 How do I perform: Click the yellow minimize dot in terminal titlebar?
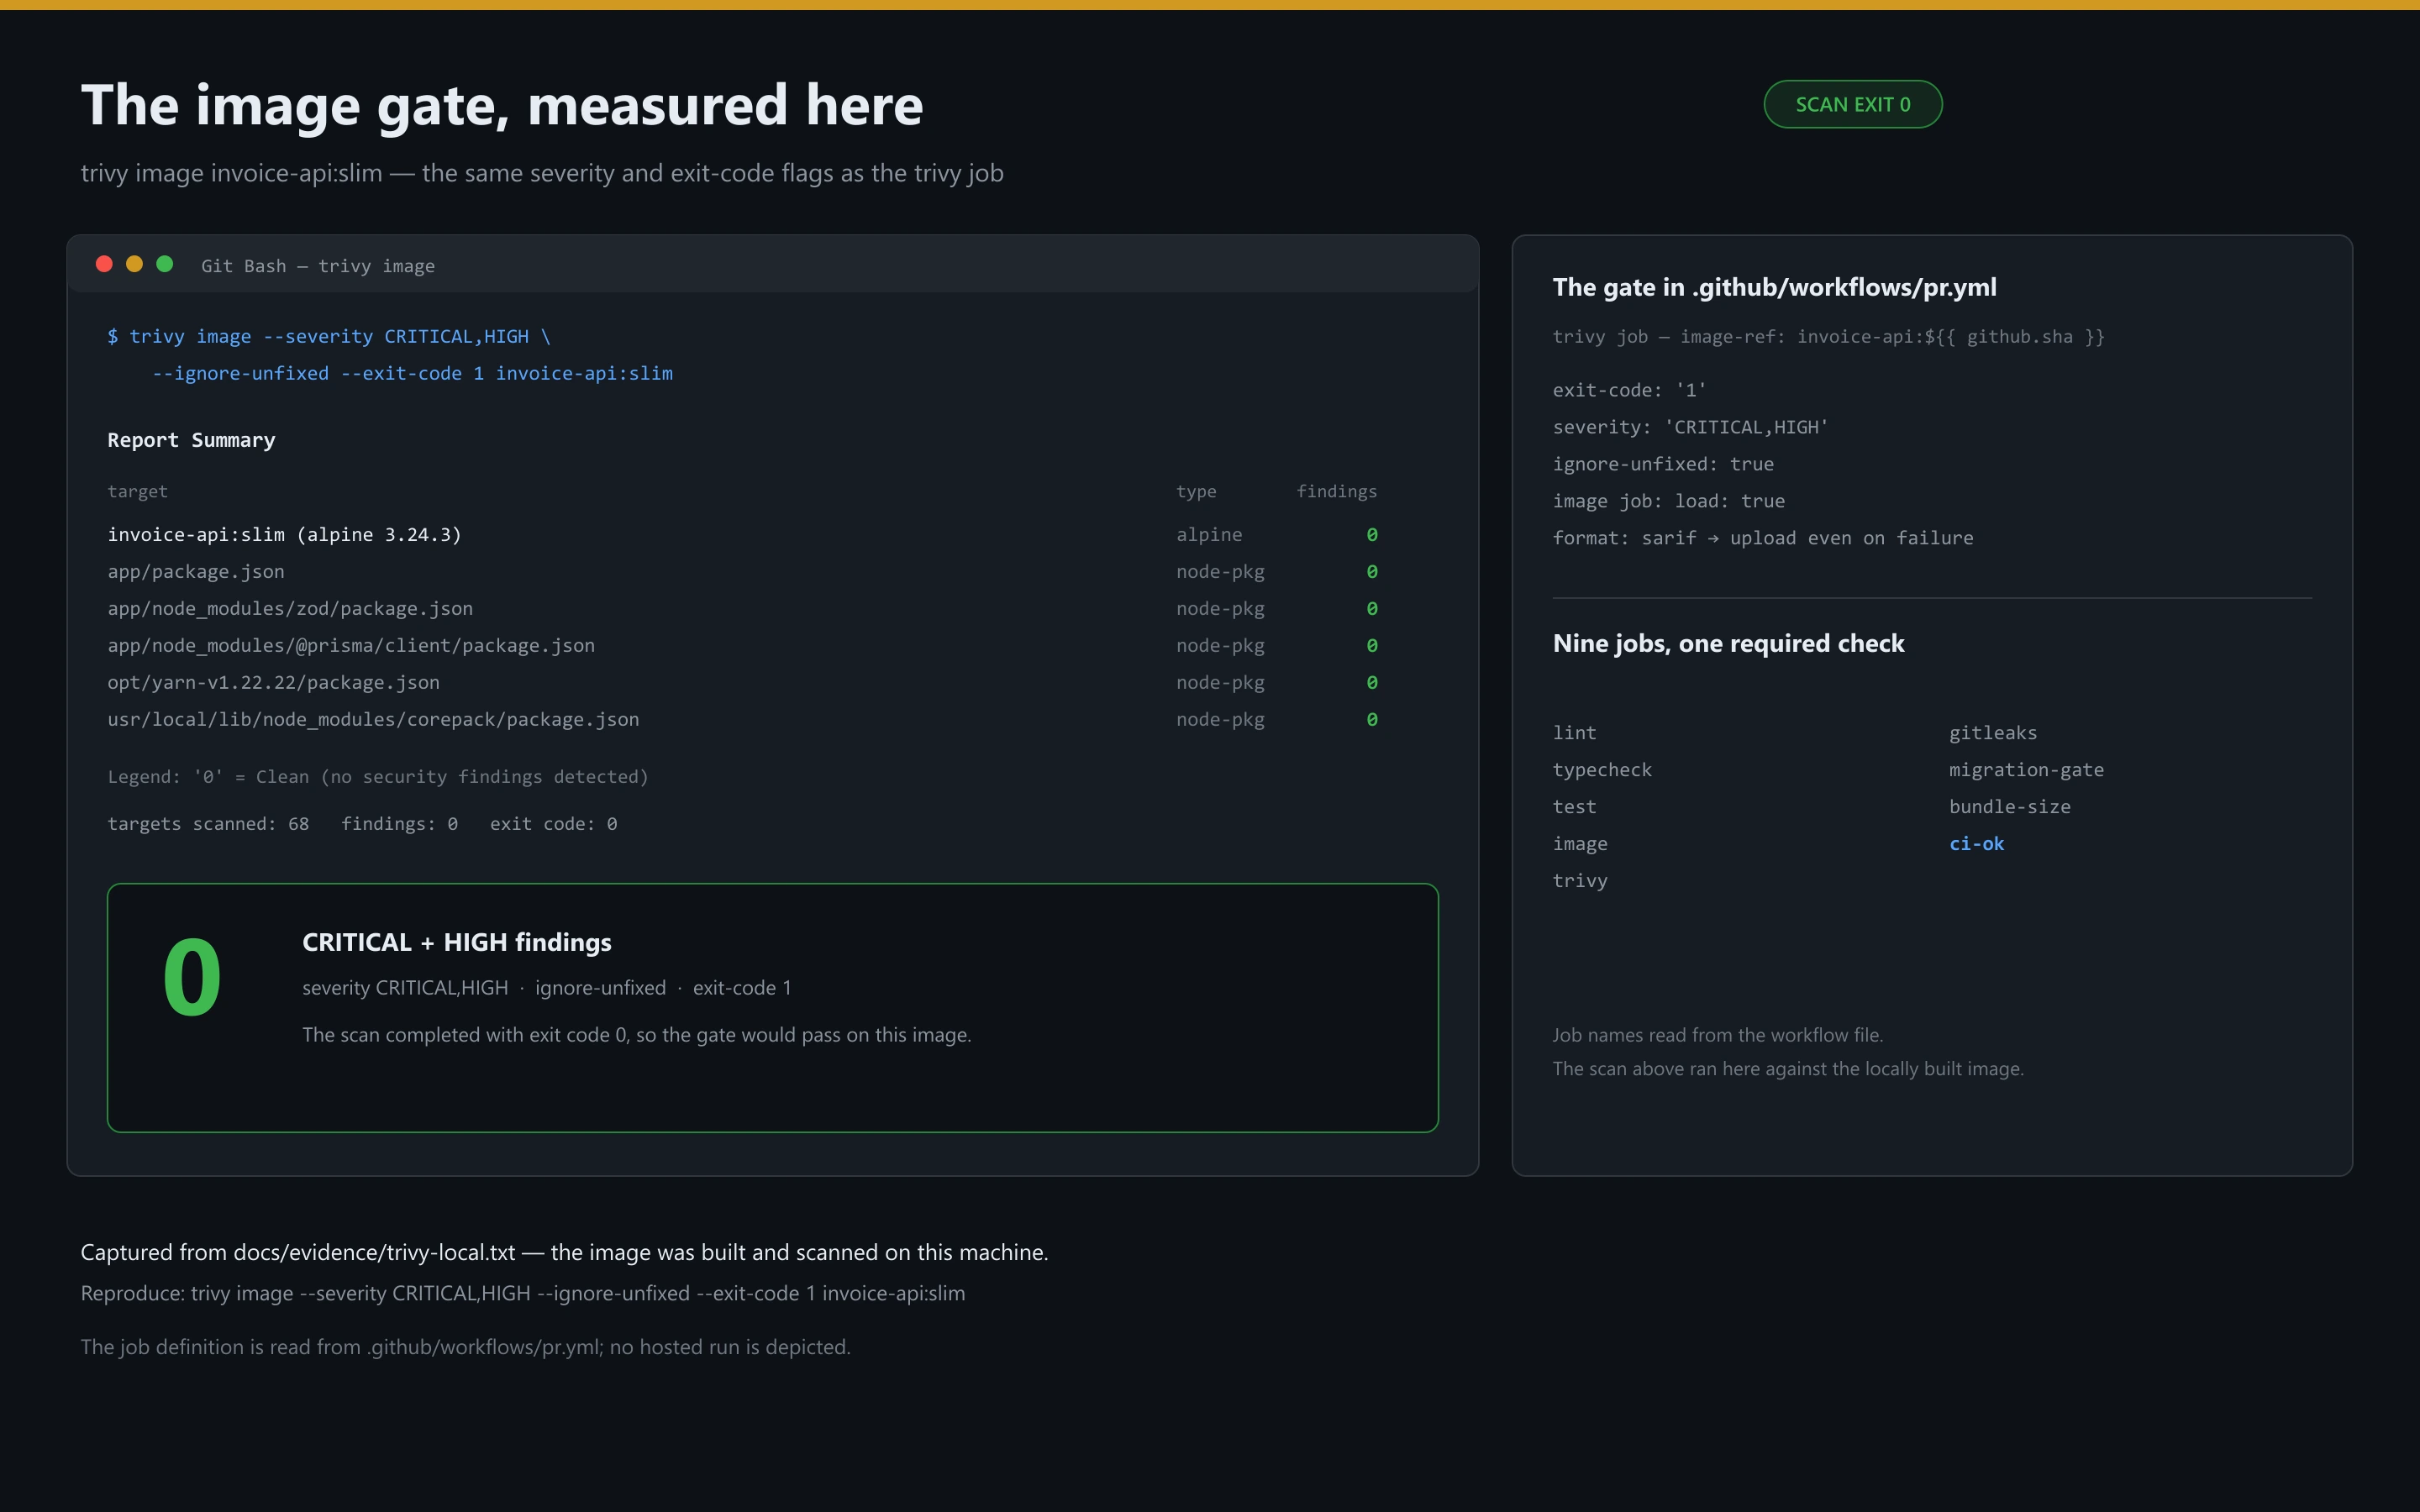coord(134,264)
